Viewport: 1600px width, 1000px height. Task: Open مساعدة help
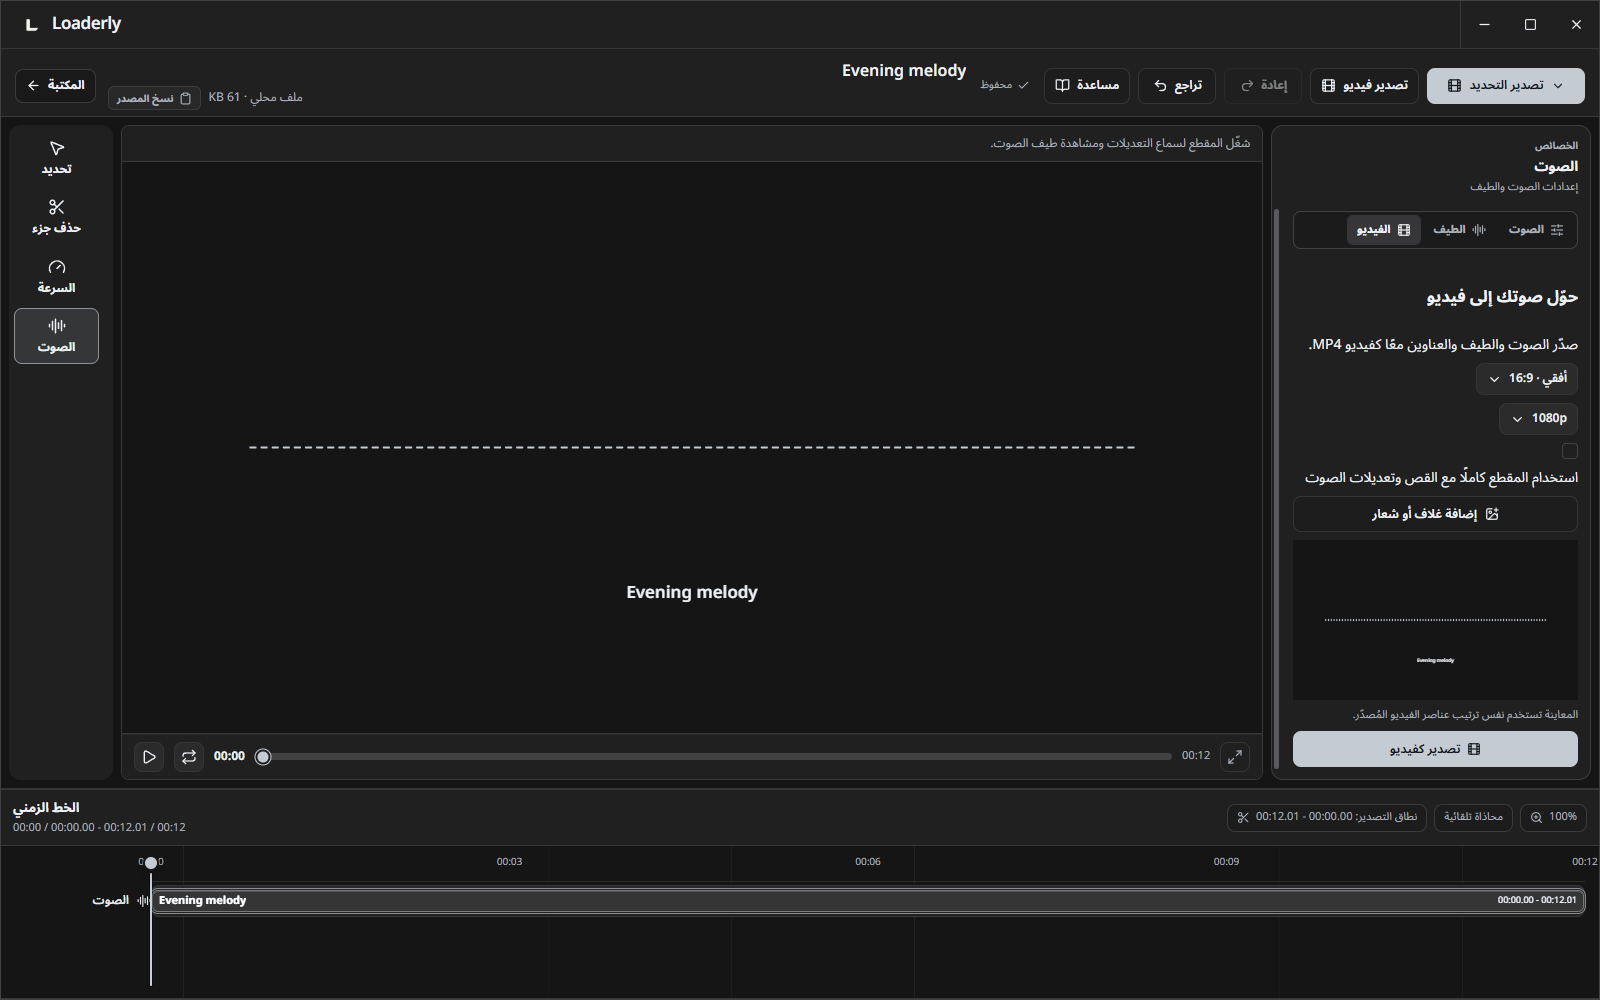pyautogui.click(x=1087, y=85)
